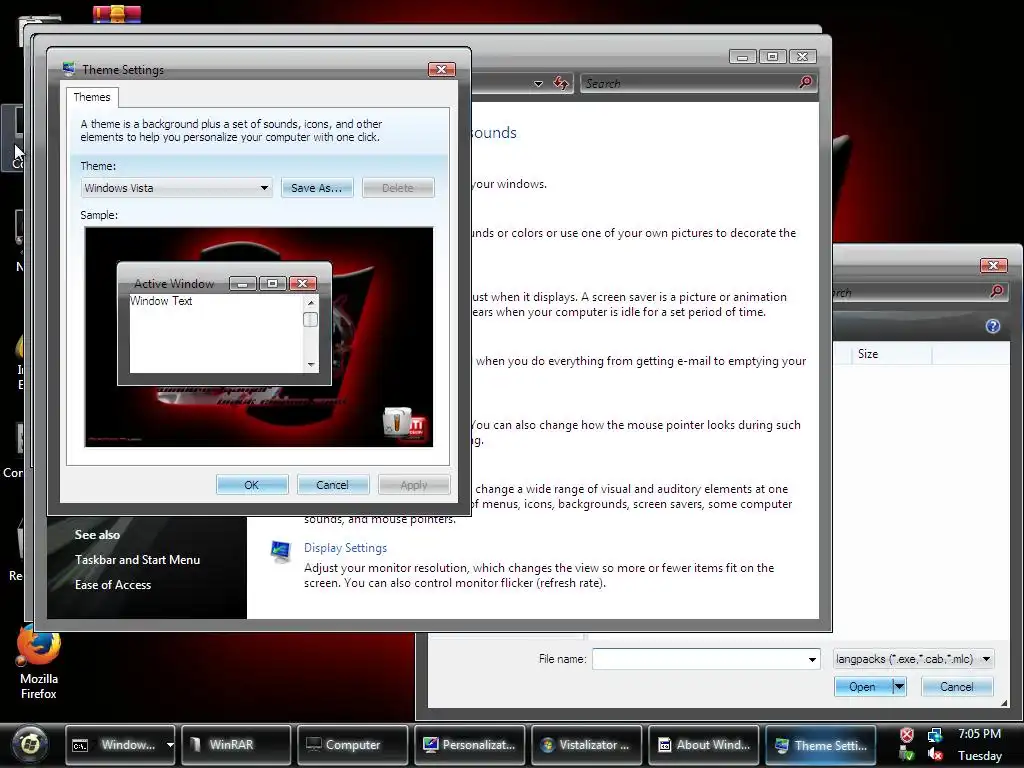The height and width of the screenshot is (768, 1024).
Task: Click the Apply button in Theme Settings
Action: click(413, 485)
